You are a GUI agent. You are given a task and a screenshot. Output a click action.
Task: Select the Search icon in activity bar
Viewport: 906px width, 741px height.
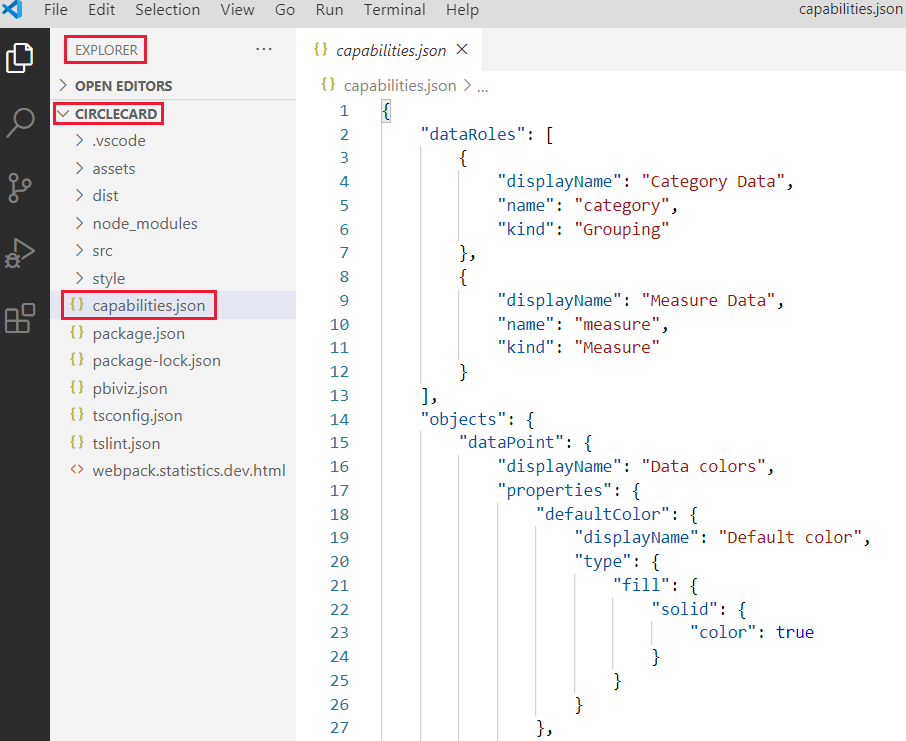click(20, 123)
